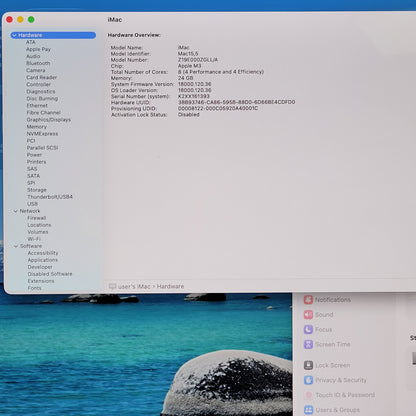Click user's iMac in the path bar
The image size is (416, 416).
click(x=134, y=286)
